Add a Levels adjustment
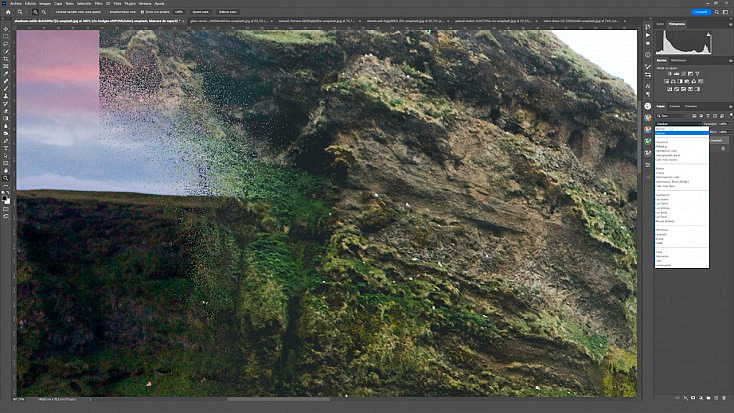 coord(676,74)
